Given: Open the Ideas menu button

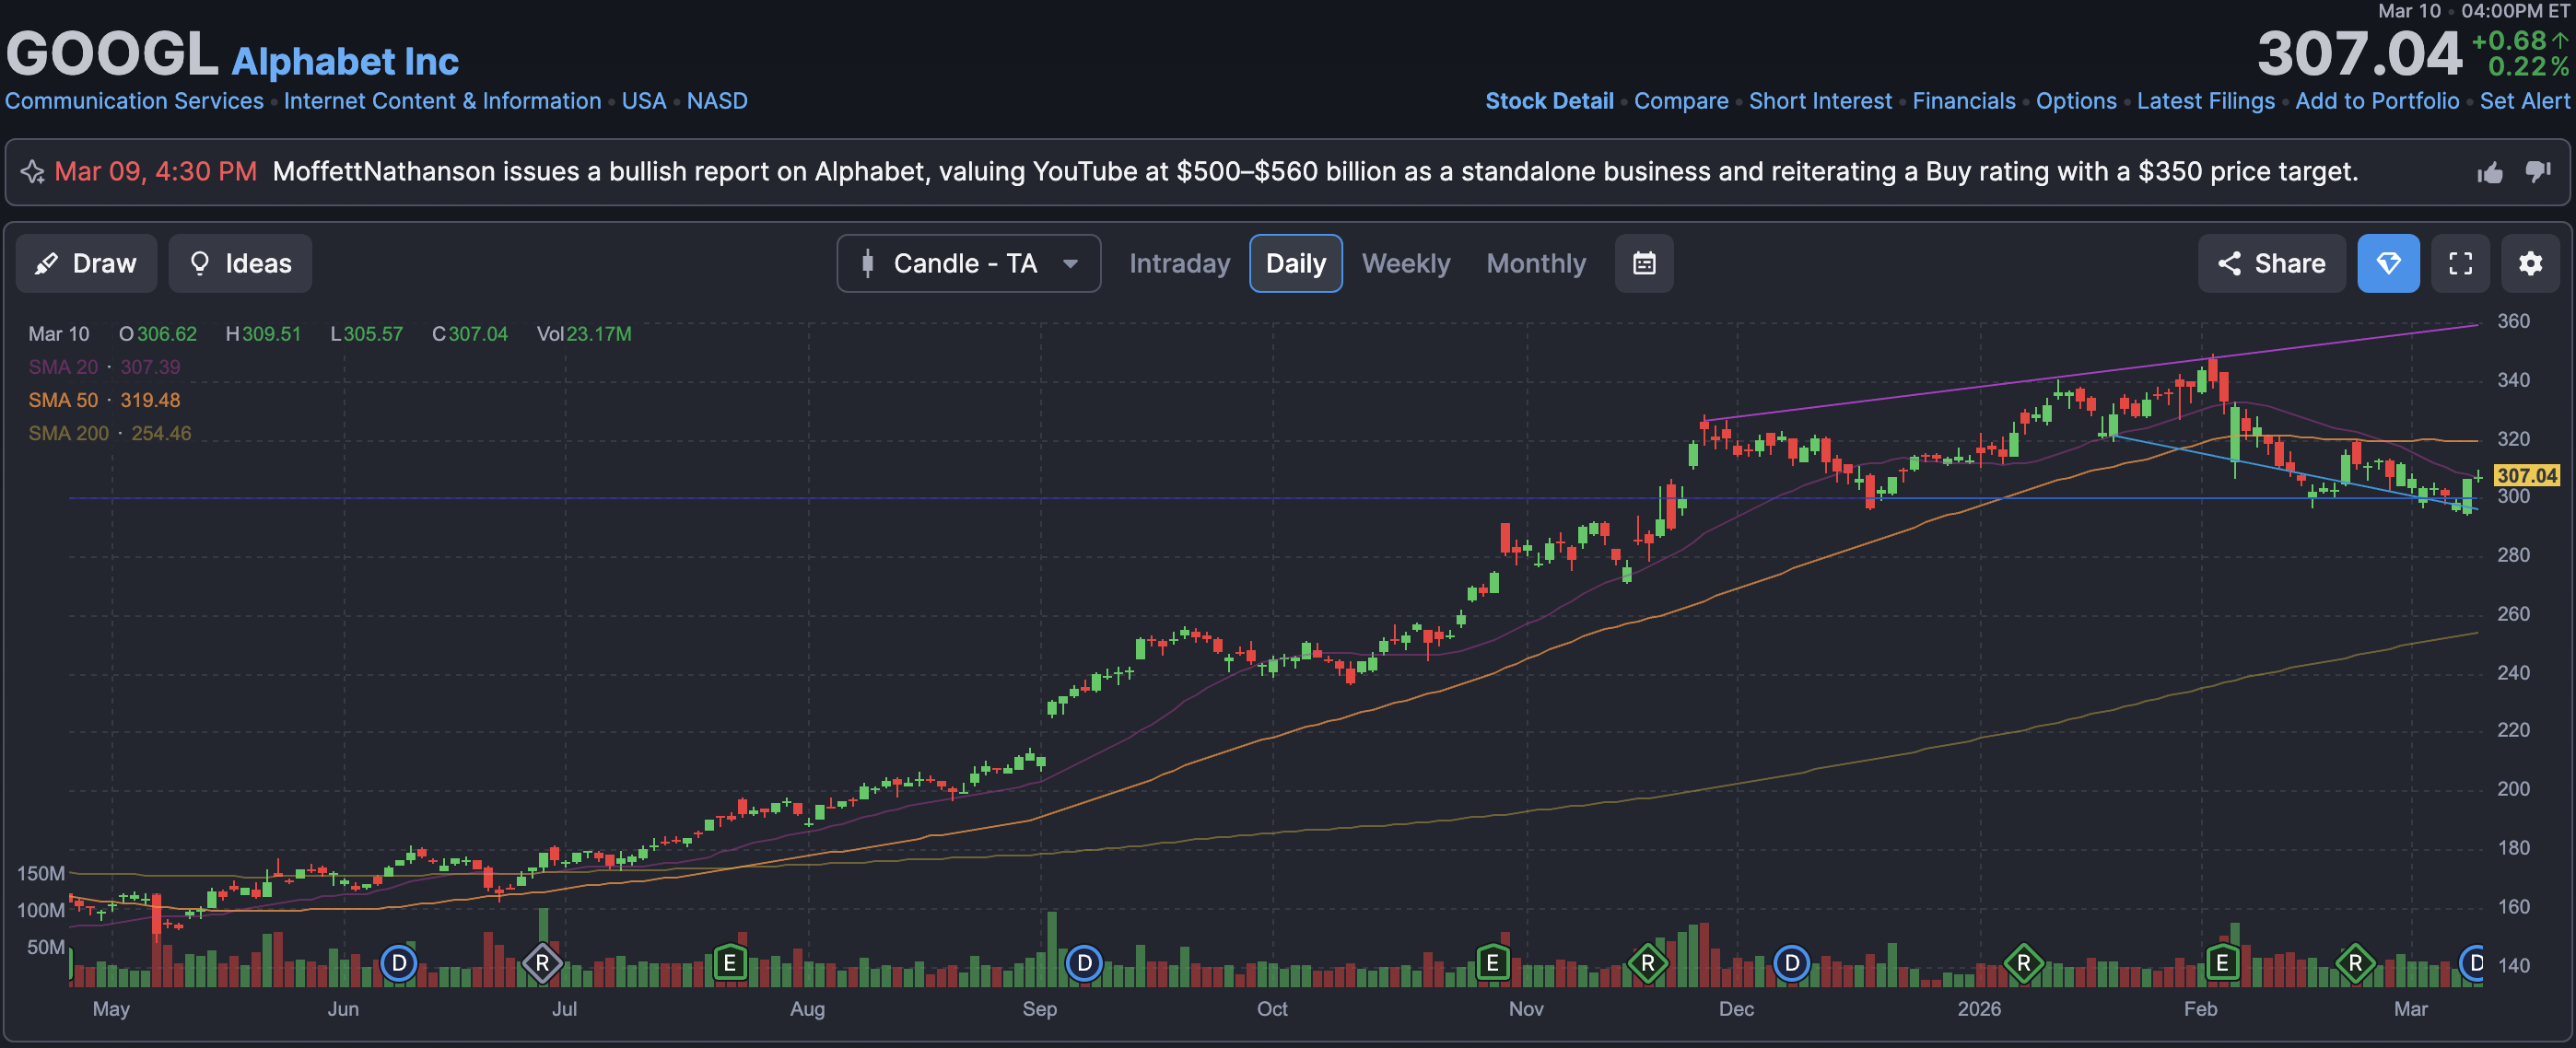Looking at the screenshot, I should pos(240,264).
